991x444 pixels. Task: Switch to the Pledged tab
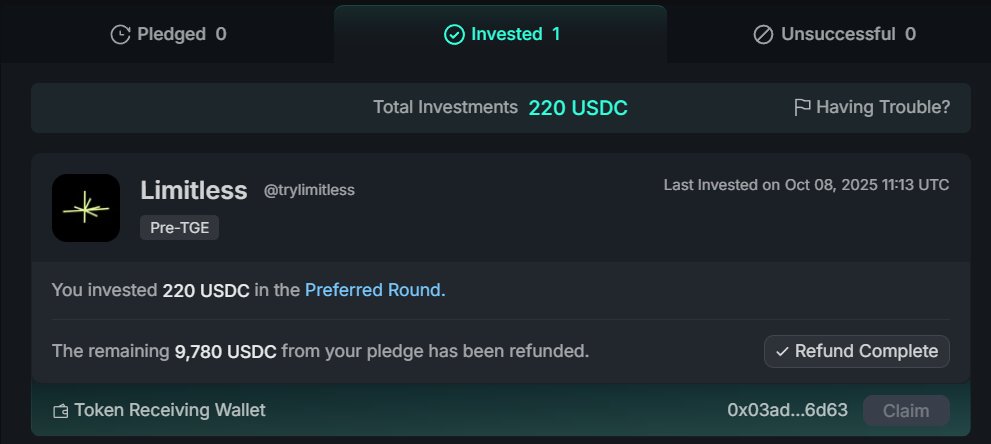coord(168,34)
